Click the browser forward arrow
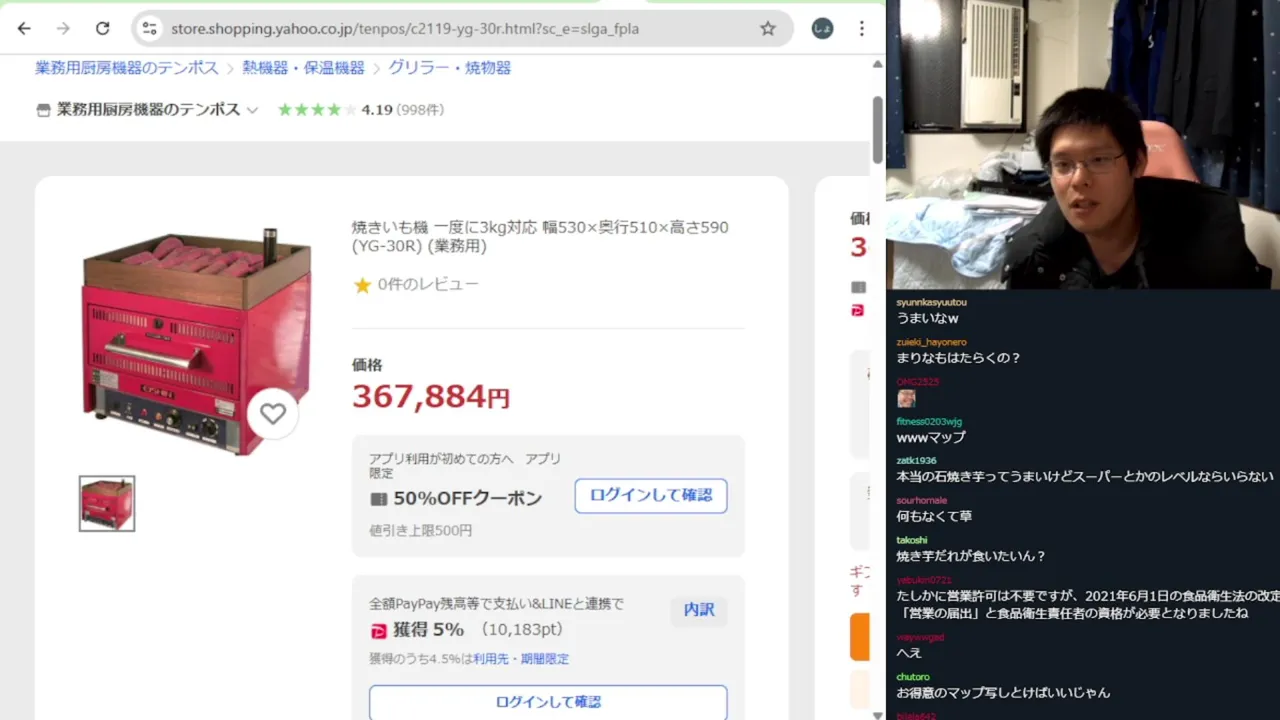 tap(63, 28)
